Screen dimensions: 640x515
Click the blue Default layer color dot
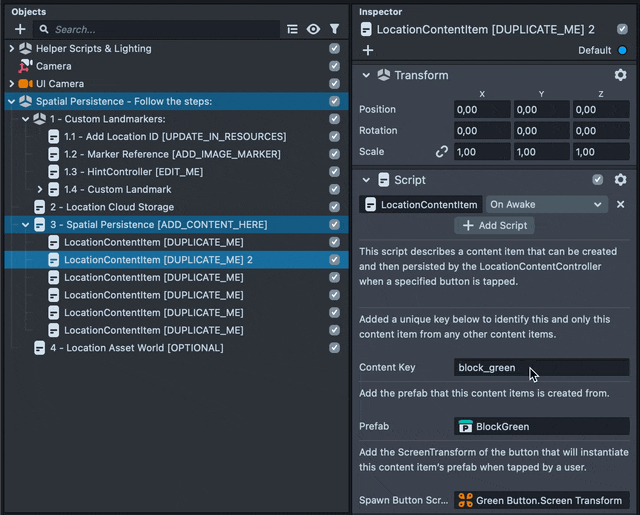(622, 50)
